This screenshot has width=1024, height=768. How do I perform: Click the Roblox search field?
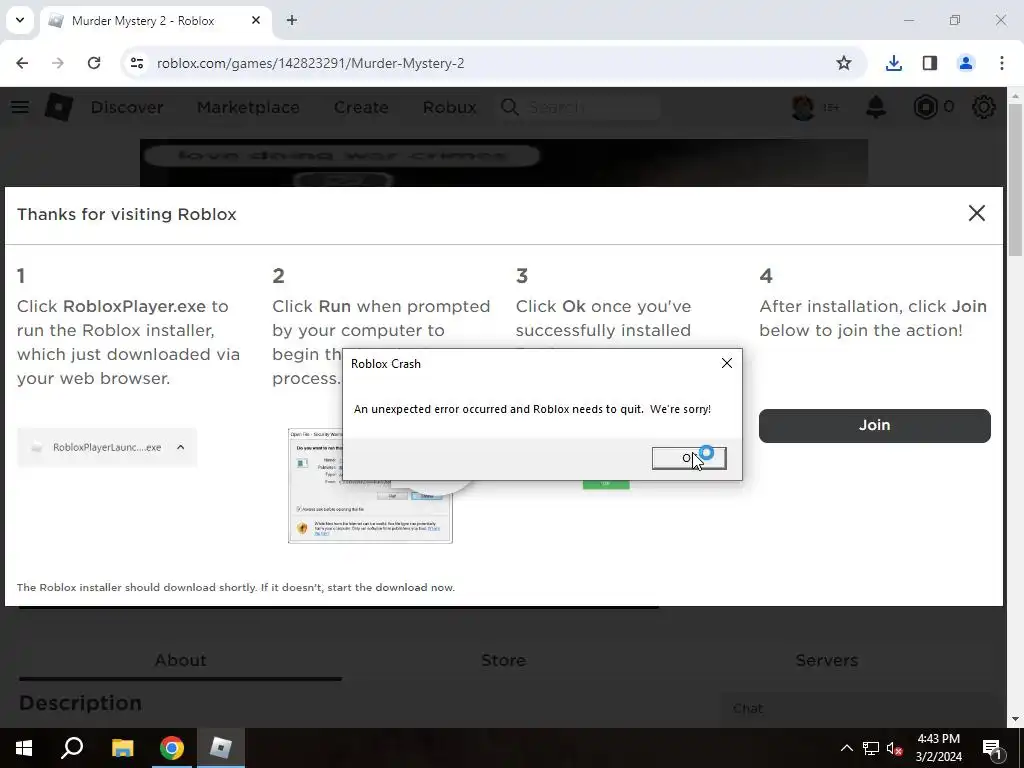point(581,107)
